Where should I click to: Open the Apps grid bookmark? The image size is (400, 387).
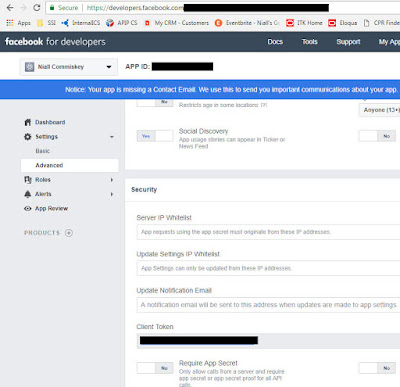coord(18,23)
